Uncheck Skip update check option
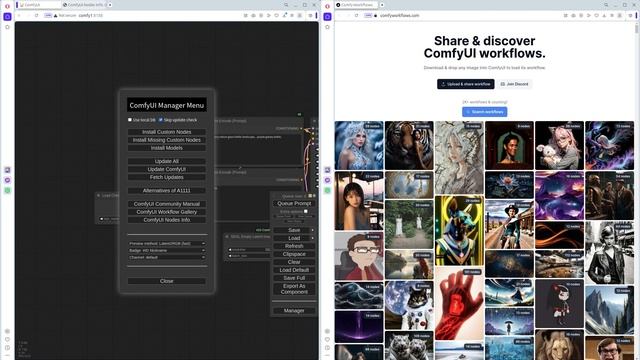 (160, 120)
